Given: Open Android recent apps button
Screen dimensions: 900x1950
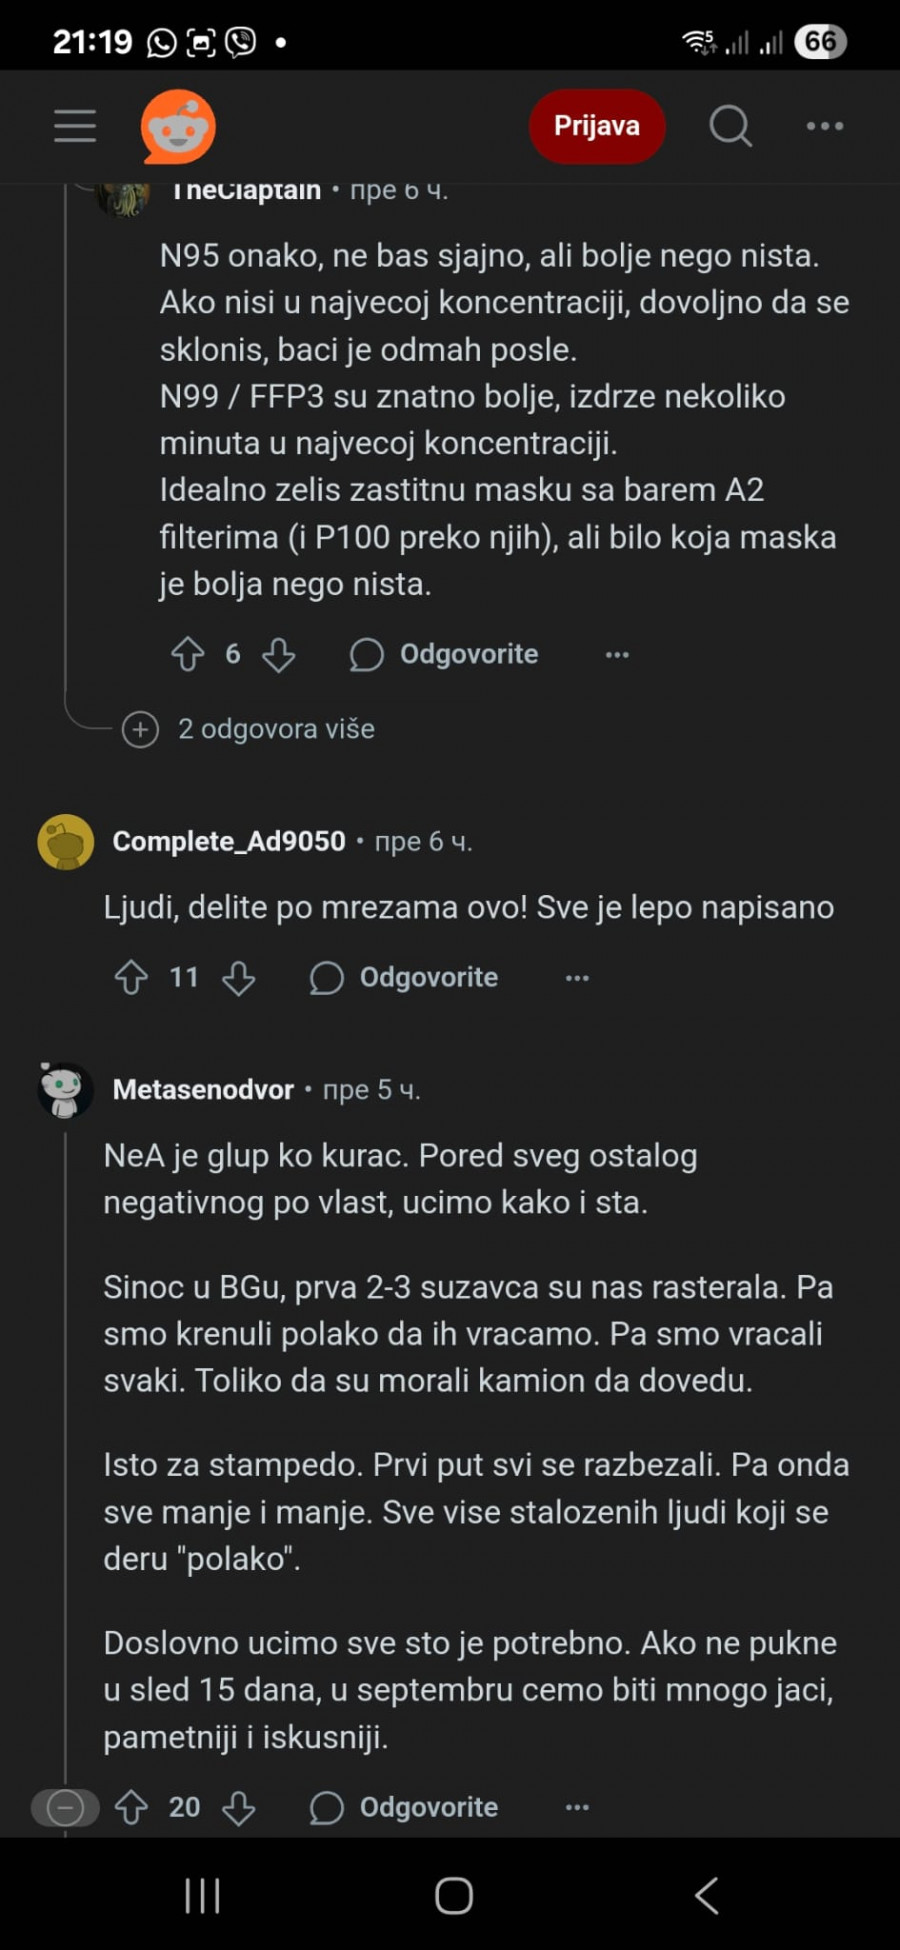Looking at the screenshot, I should (x=202, y=1895).
